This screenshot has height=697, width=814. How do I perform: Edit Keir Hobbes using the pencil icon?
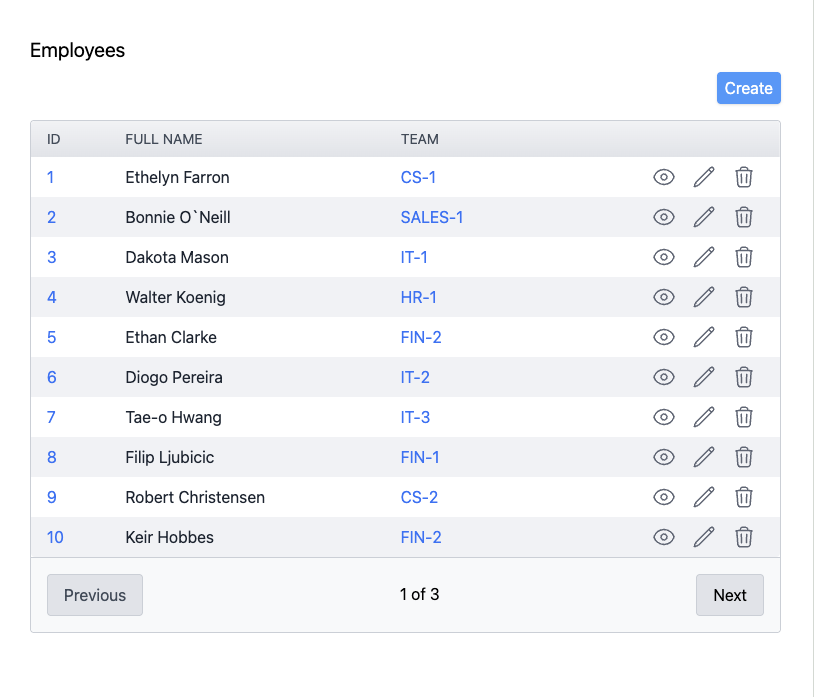tap(704, 537)
